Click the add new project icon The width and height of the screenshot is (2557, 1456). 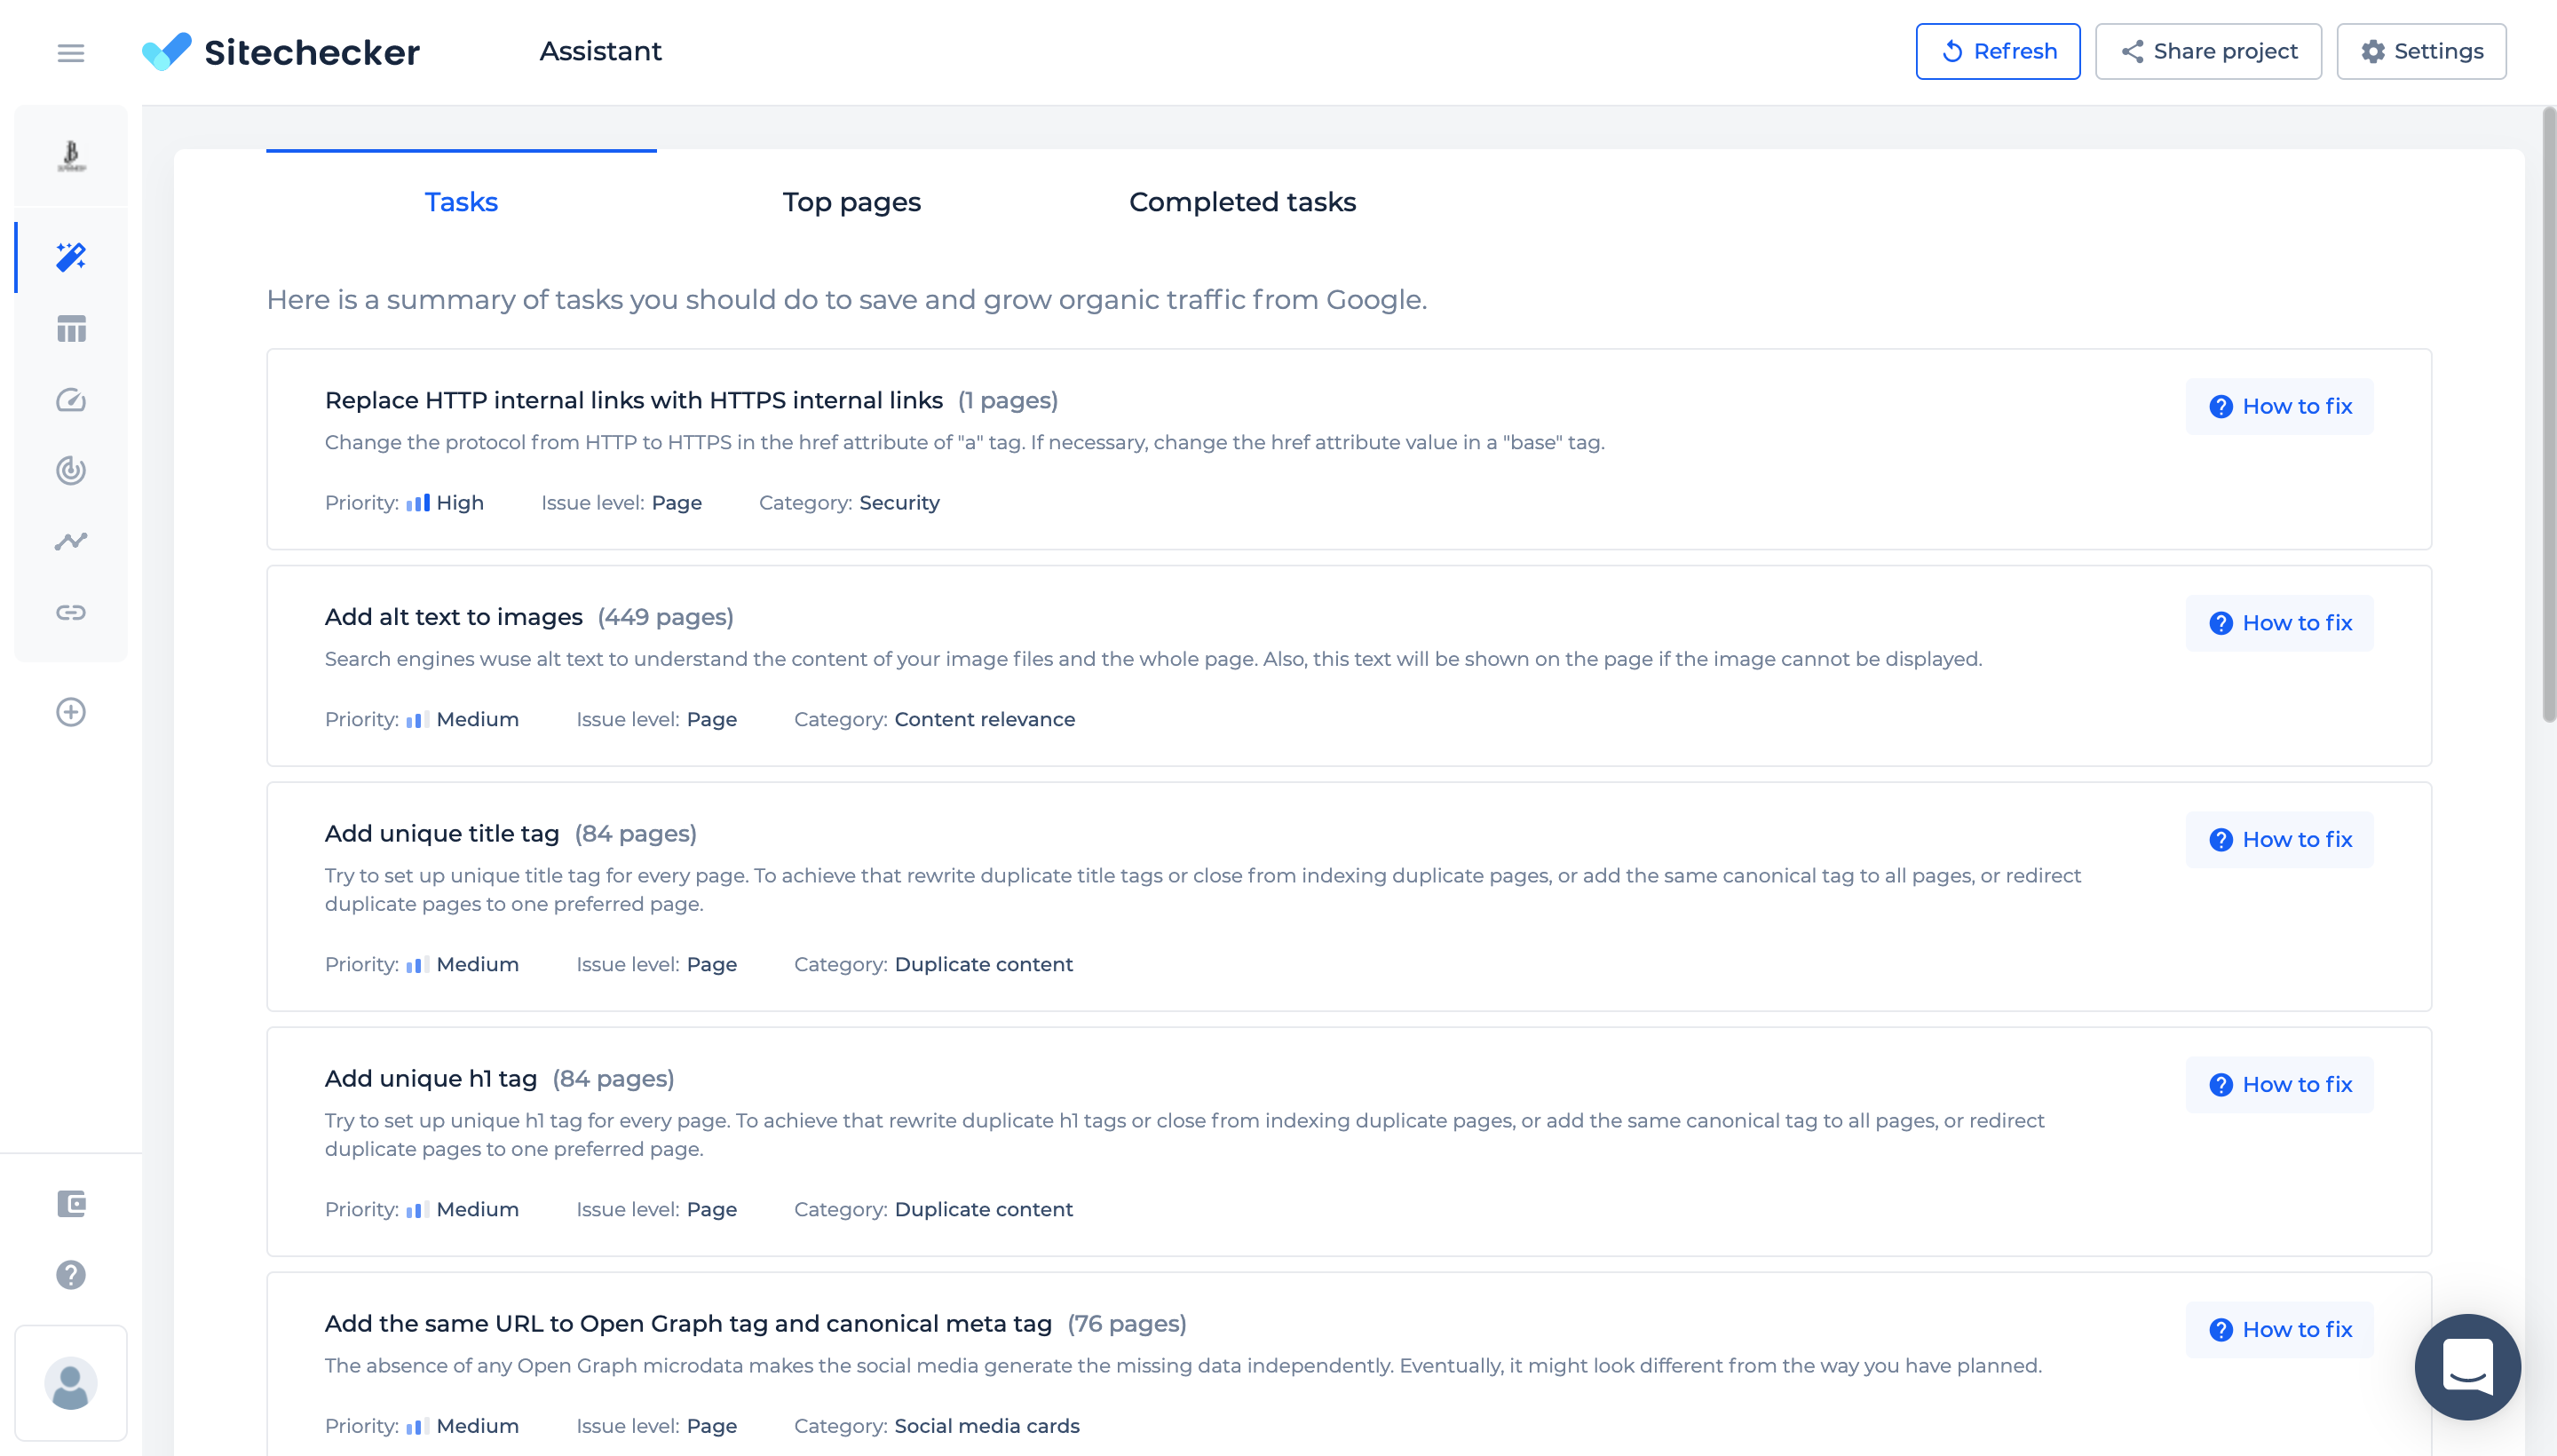click(70, 711)
